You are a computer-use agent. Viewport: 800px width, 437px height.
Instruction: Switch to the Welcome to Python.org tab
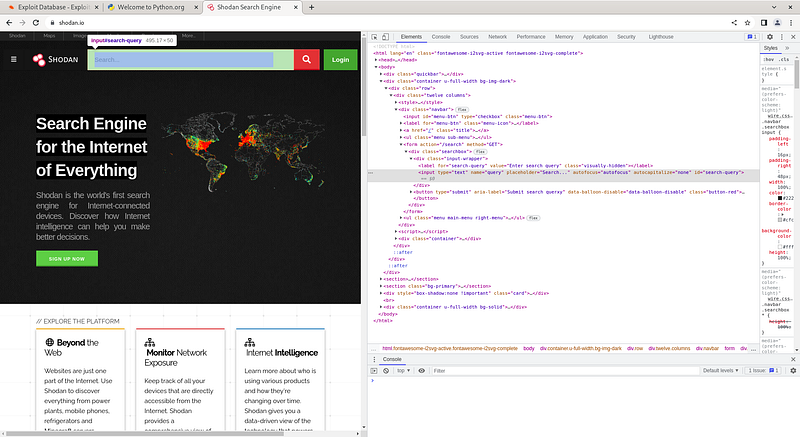pyautogui.click(x=151, y=7)
